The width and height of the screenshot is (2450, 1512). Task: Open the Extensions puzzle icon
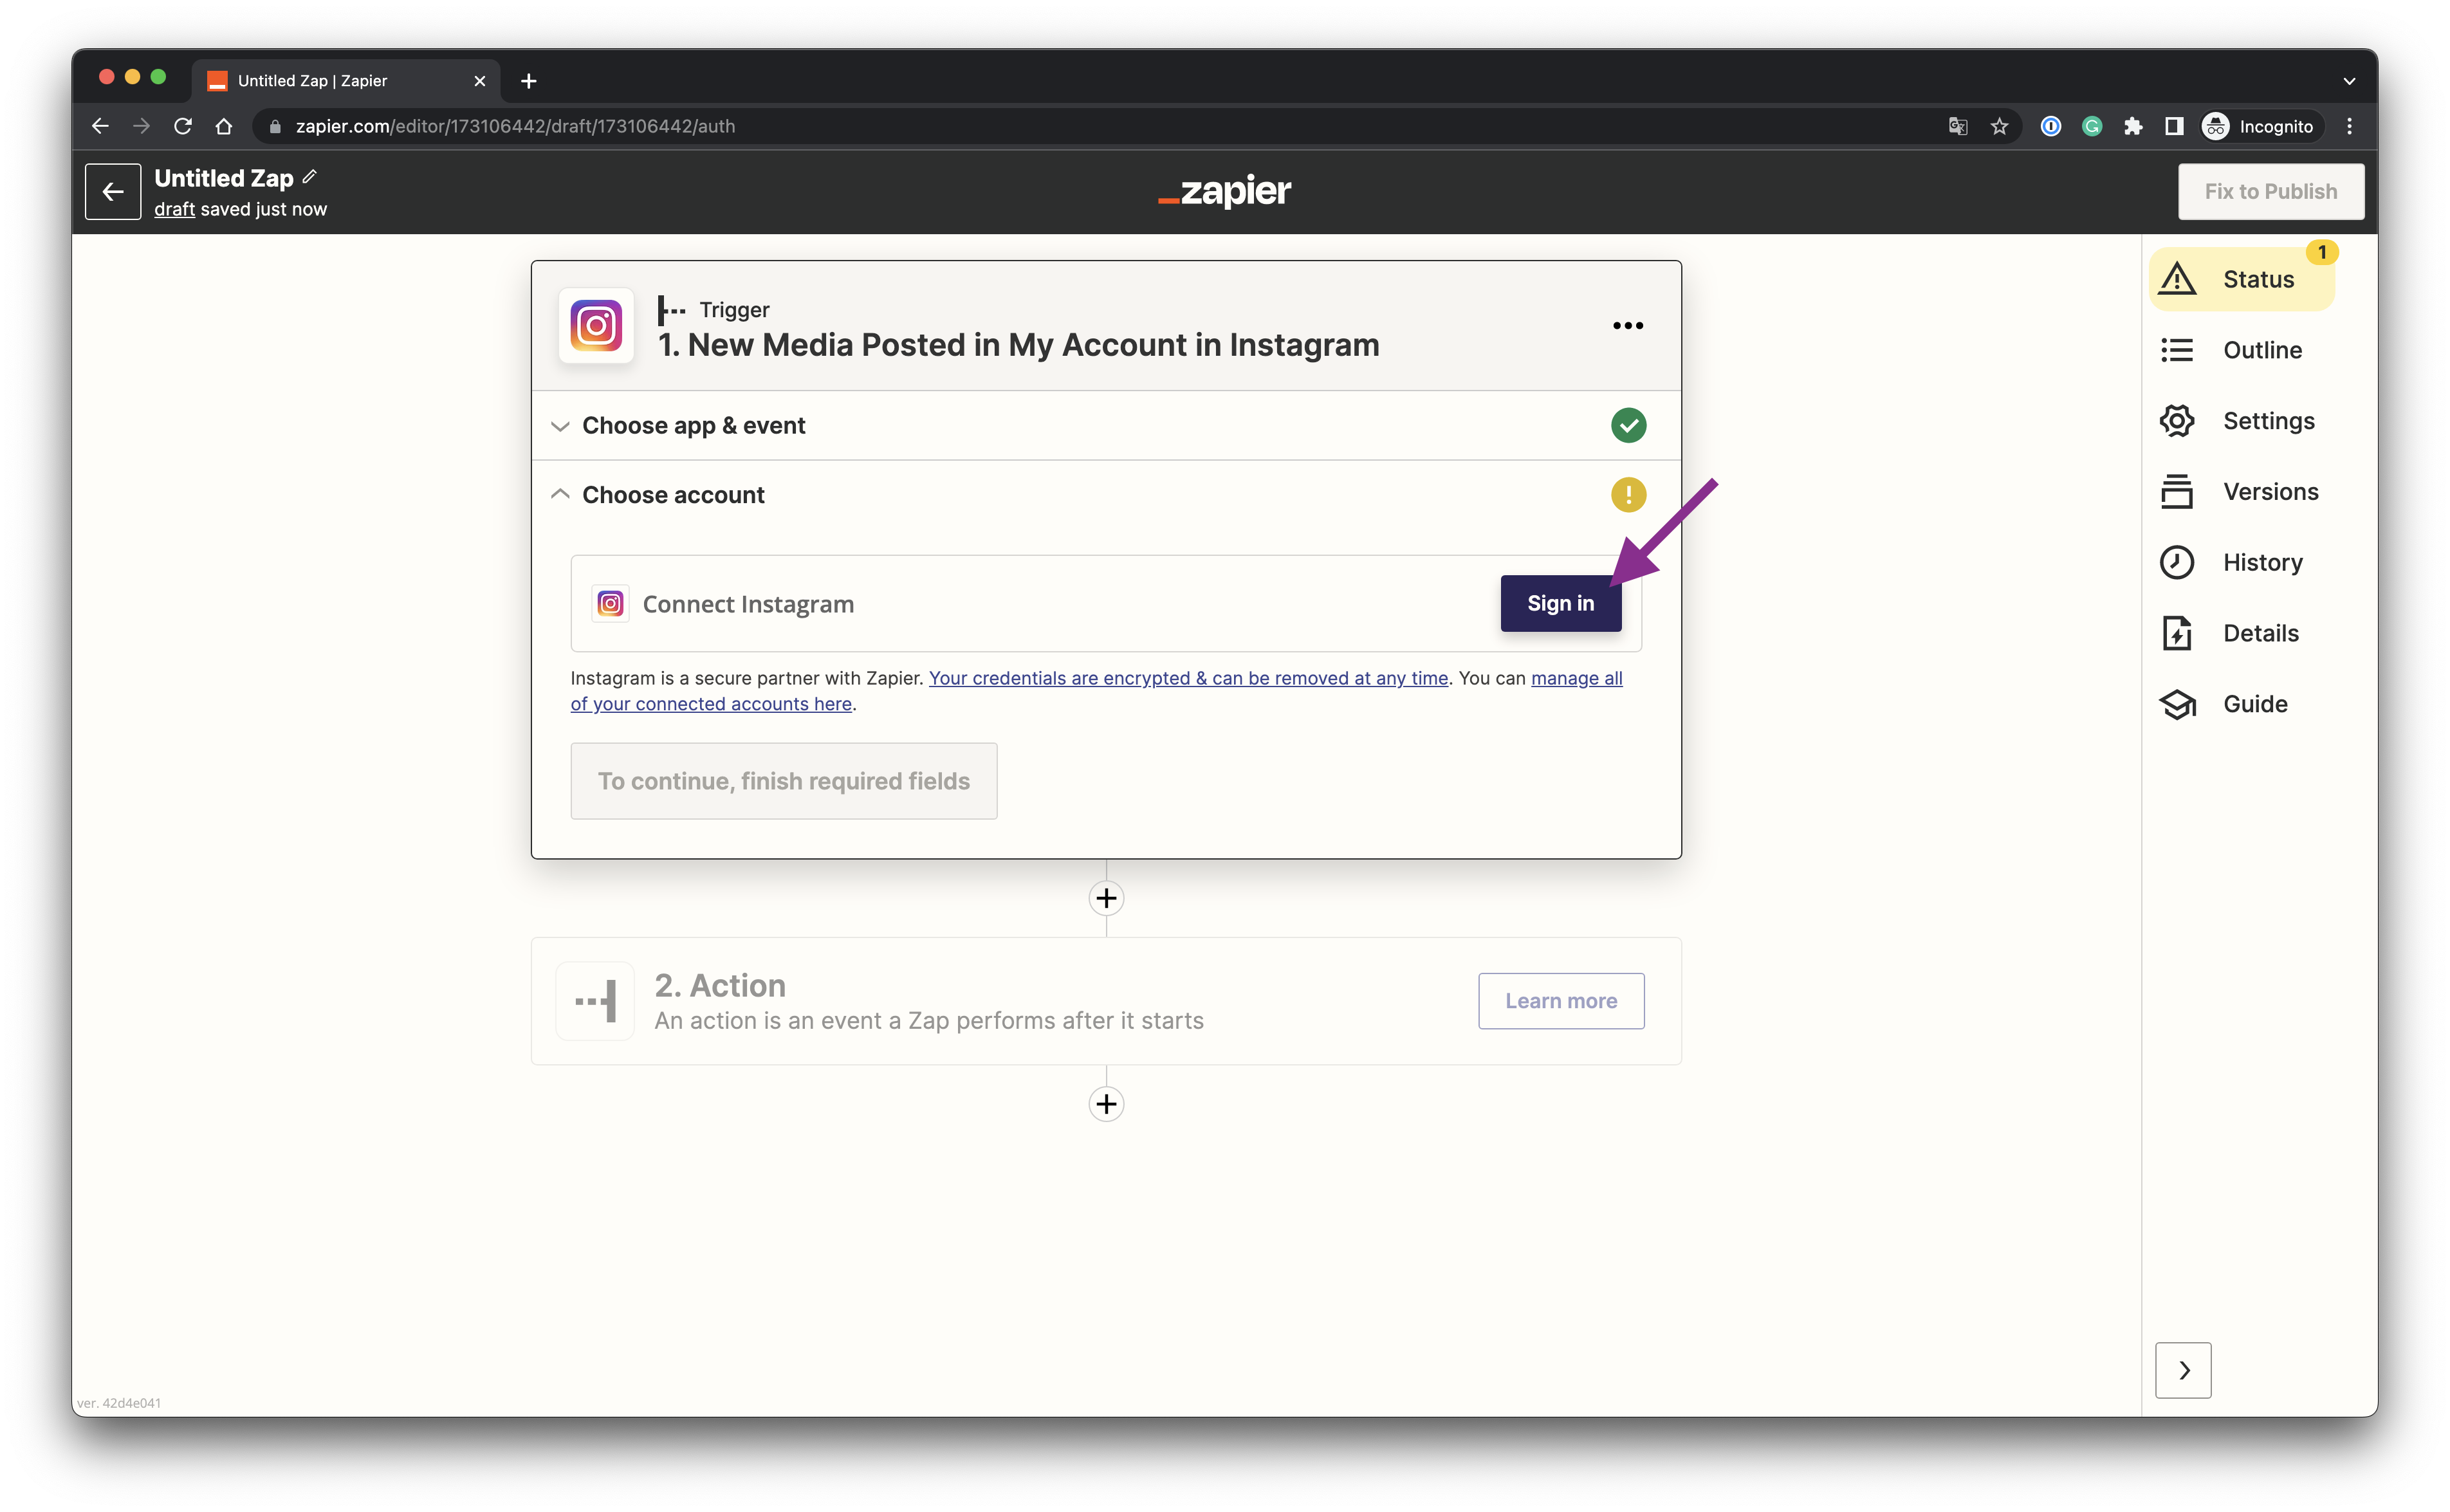tap(2133, 126)
